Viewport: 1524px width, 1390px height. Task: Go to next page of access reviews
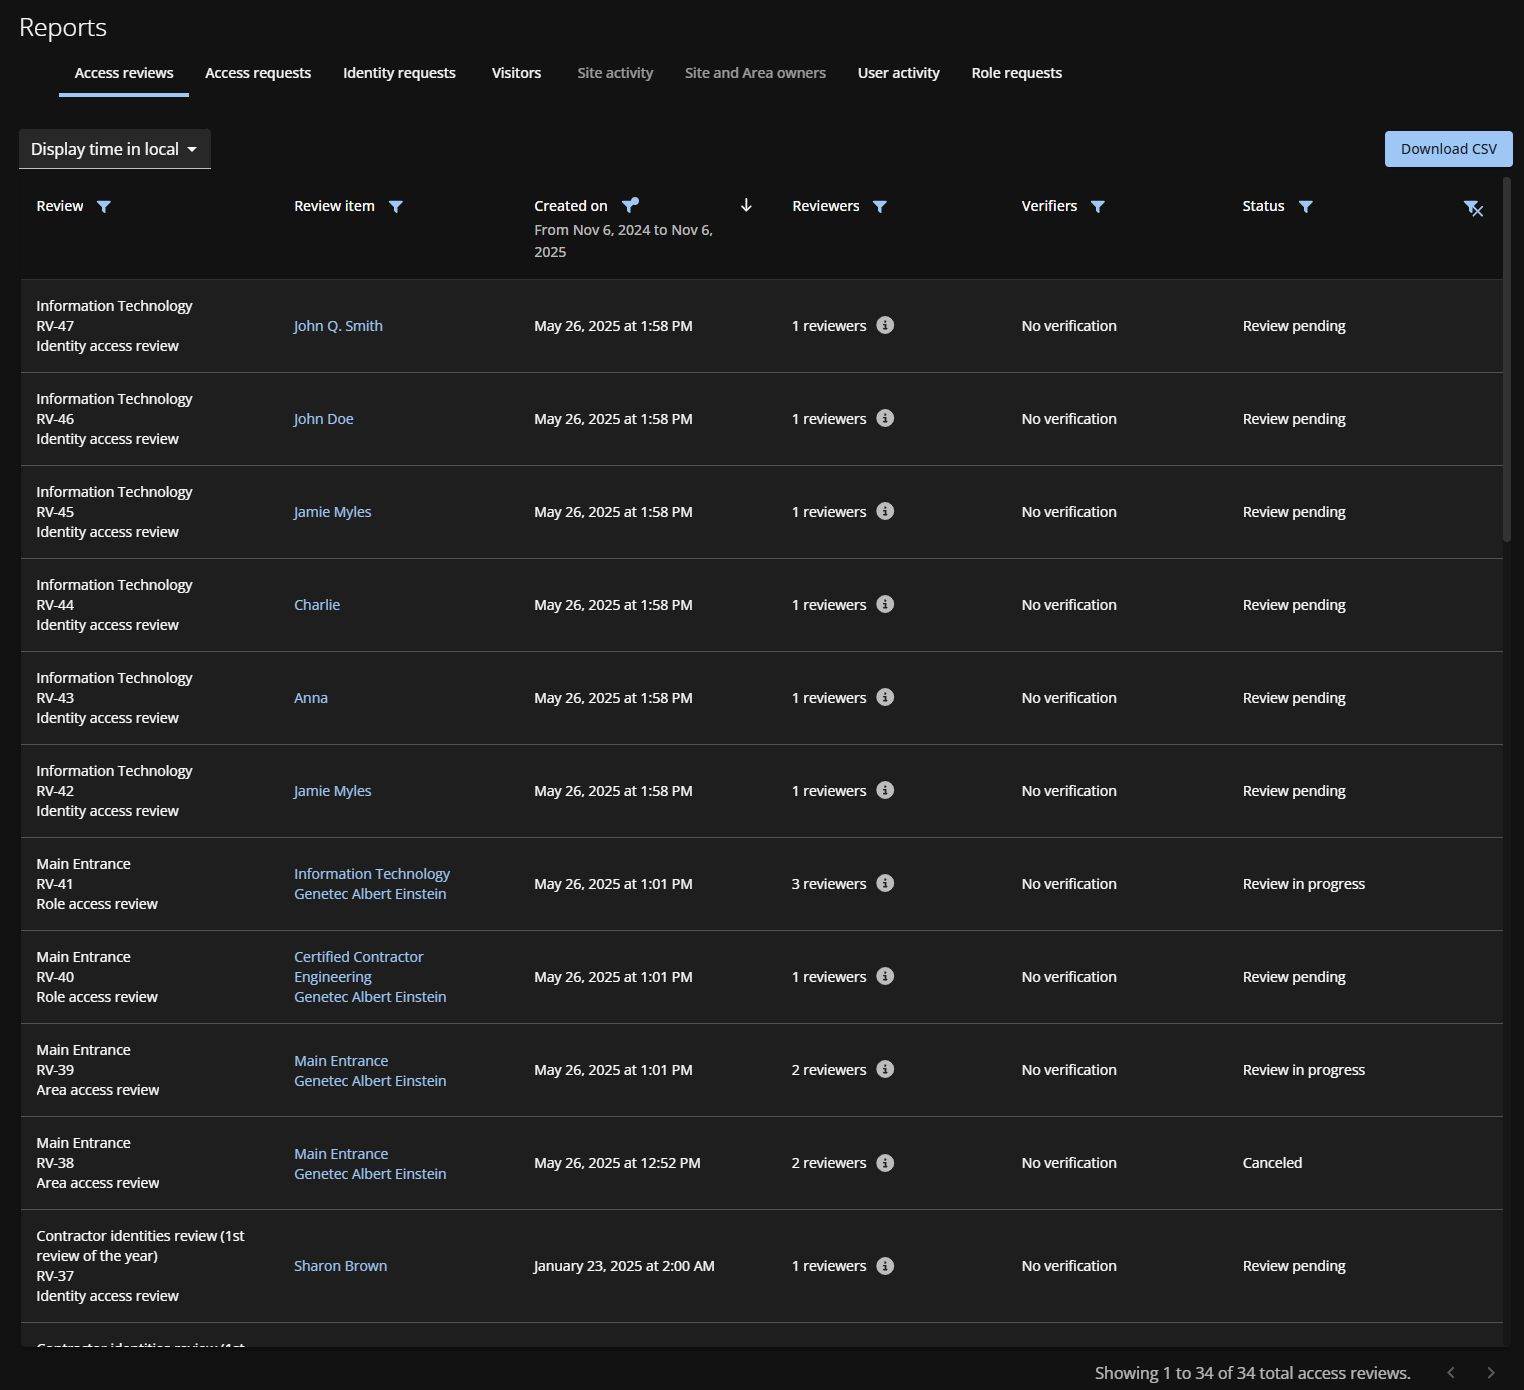click(x=1491, y=1373)
